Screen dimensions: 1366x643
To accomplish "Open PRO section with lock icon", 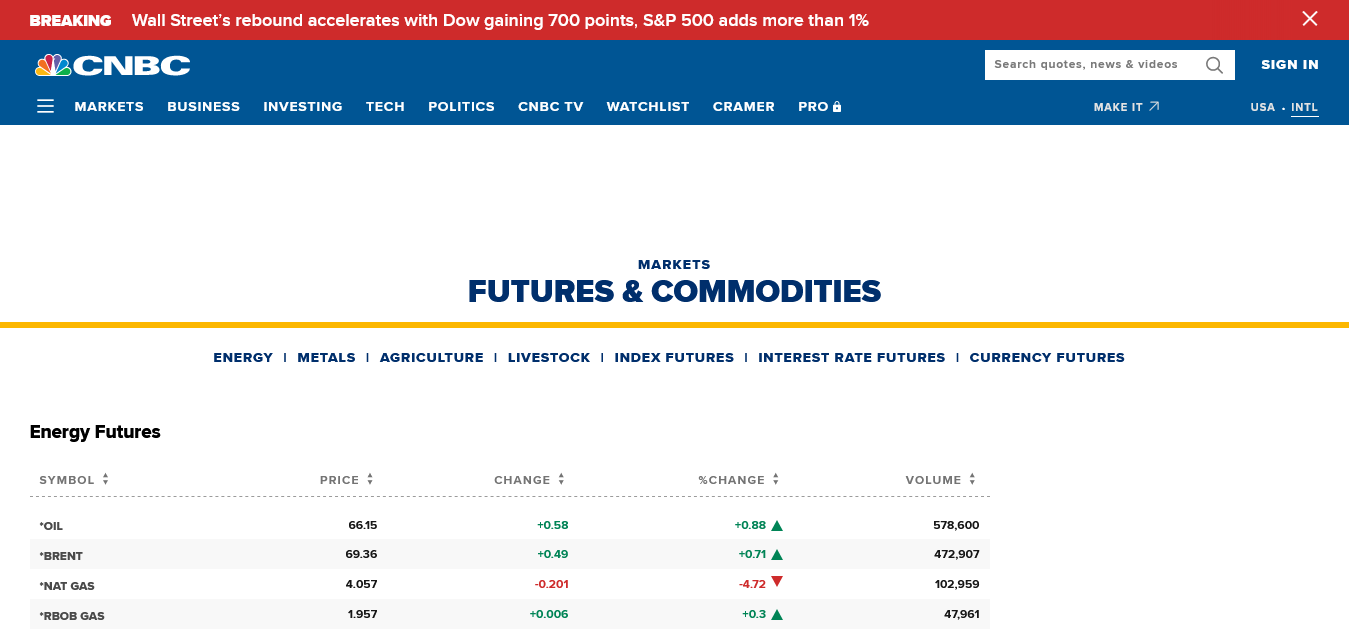I will tap(819, 106).
